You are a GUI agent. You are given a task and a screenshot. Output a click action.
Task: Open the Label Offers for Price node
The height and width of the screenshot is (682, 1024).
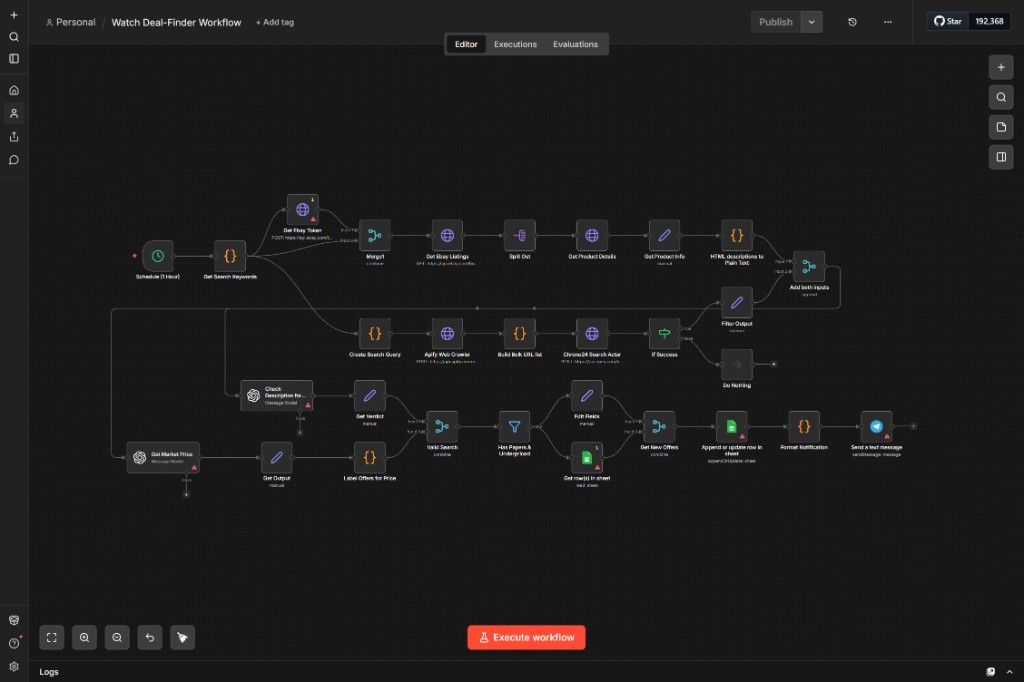(370, 457)
